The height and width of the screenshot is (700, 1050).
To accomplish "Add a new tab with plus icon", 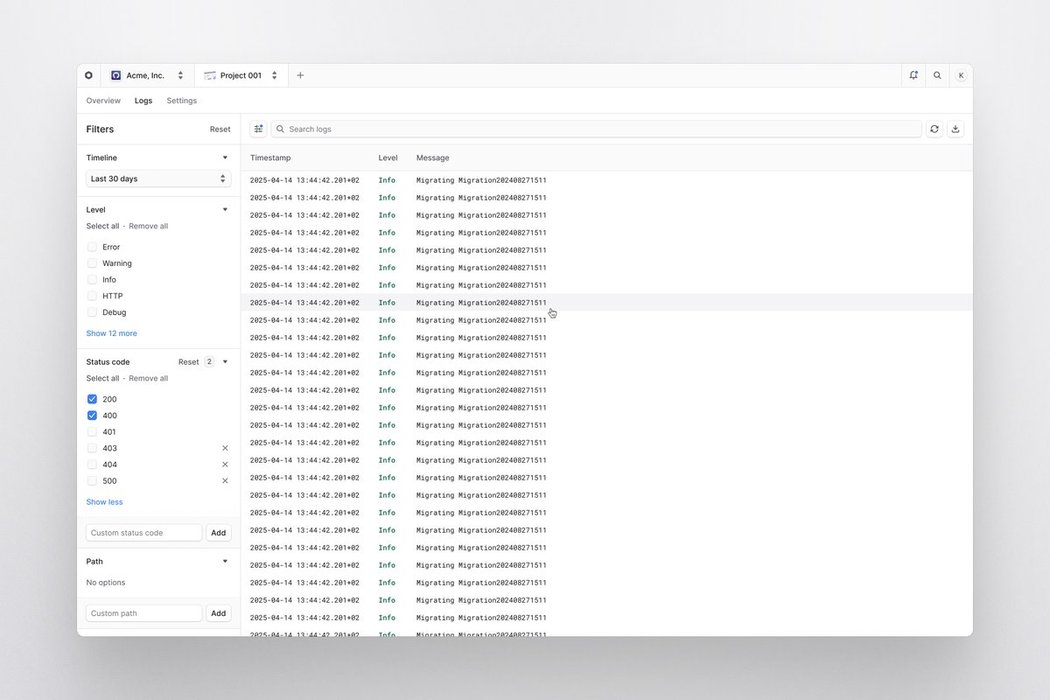I will 300,76.
